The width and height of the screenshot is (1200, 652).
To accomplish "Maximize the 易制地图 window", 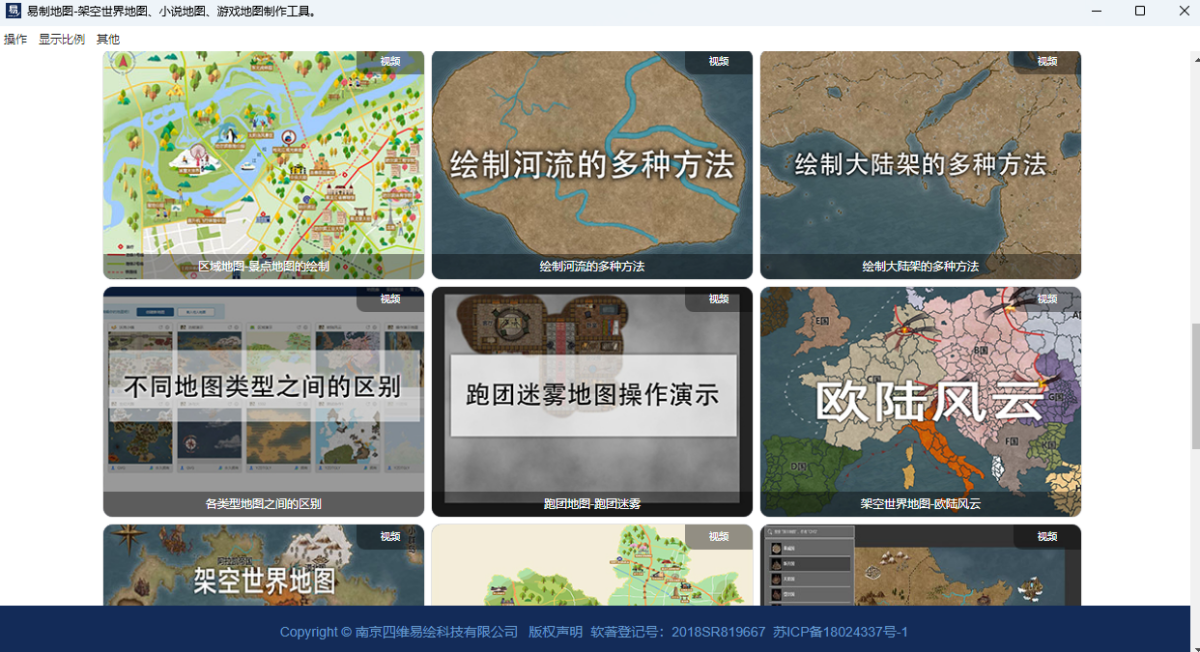I will click(1139, 12).
